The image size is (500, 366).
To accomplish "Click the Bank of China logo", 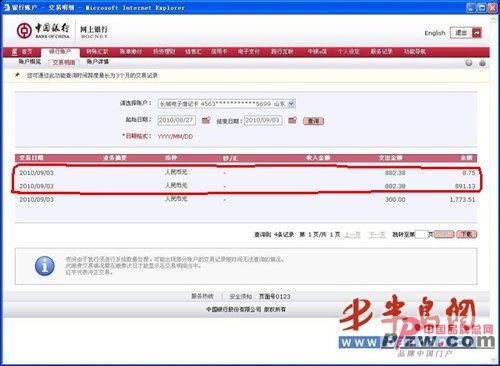I will 43,31.
